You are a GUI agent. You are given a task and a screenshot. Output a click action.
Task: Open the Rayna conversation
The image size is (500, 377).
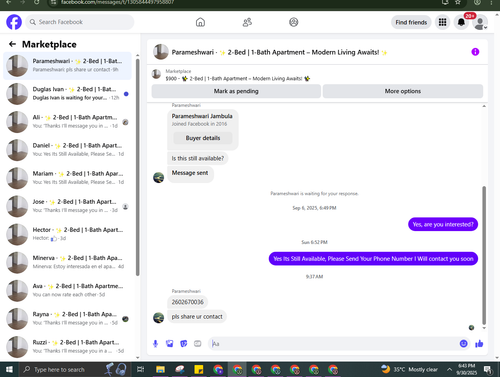67,318
